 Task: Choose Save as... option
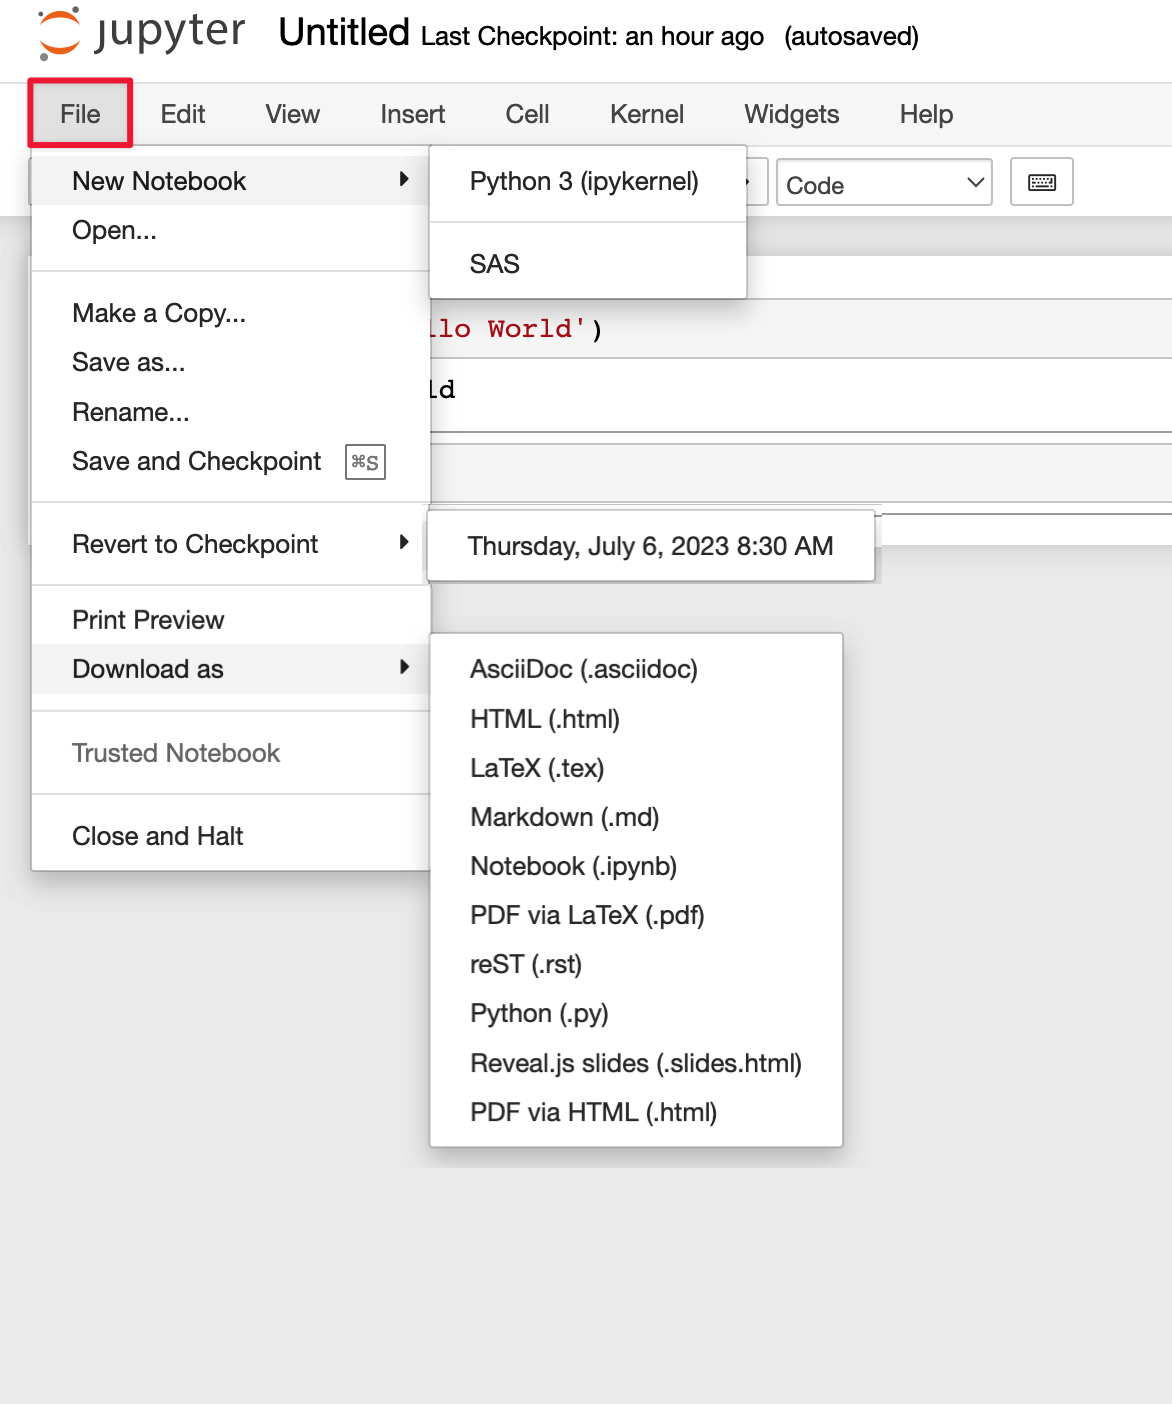pyautogui.click(x=231, y=362)
